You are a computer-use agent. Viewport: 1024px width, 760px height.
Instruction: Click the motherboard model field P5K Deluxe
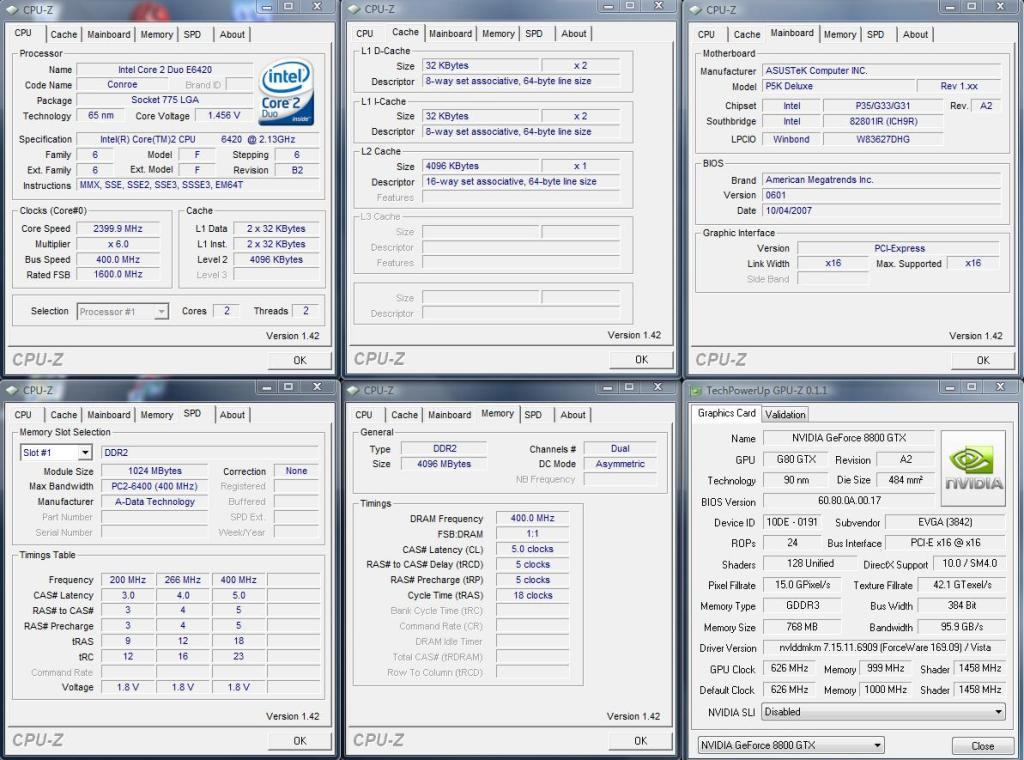838,86
